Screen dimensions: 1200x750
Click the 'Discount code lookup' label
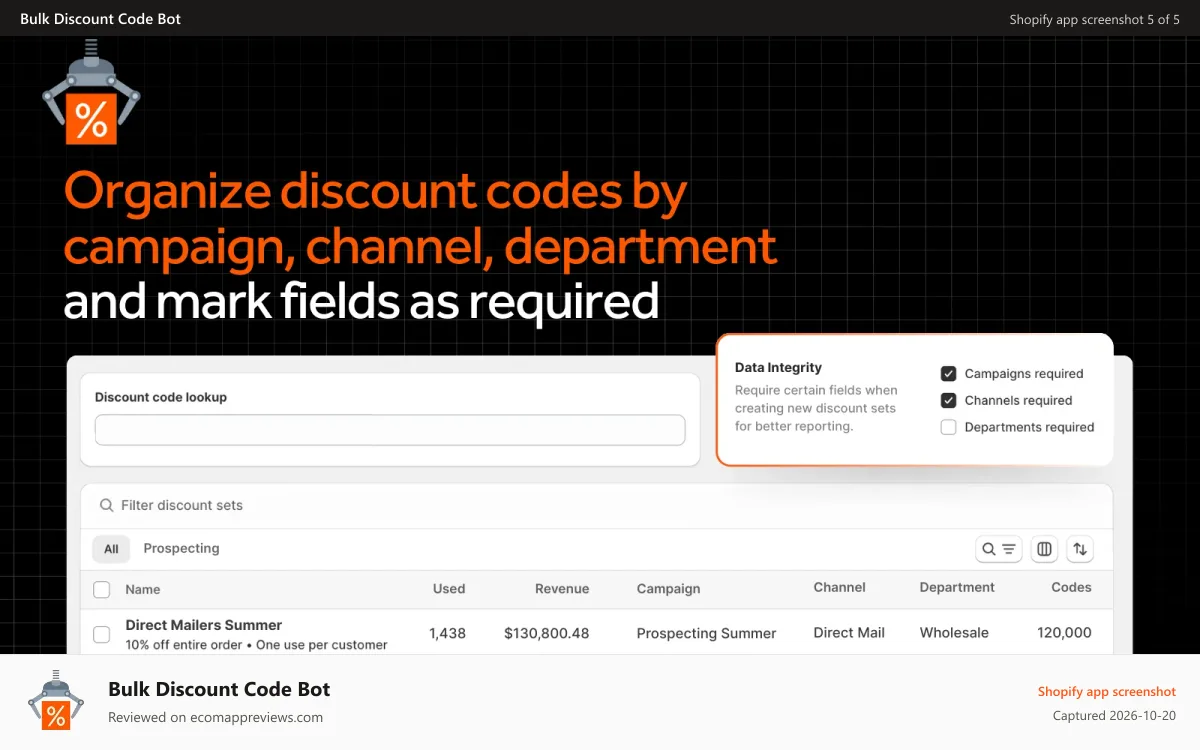[x=161, y=397]
